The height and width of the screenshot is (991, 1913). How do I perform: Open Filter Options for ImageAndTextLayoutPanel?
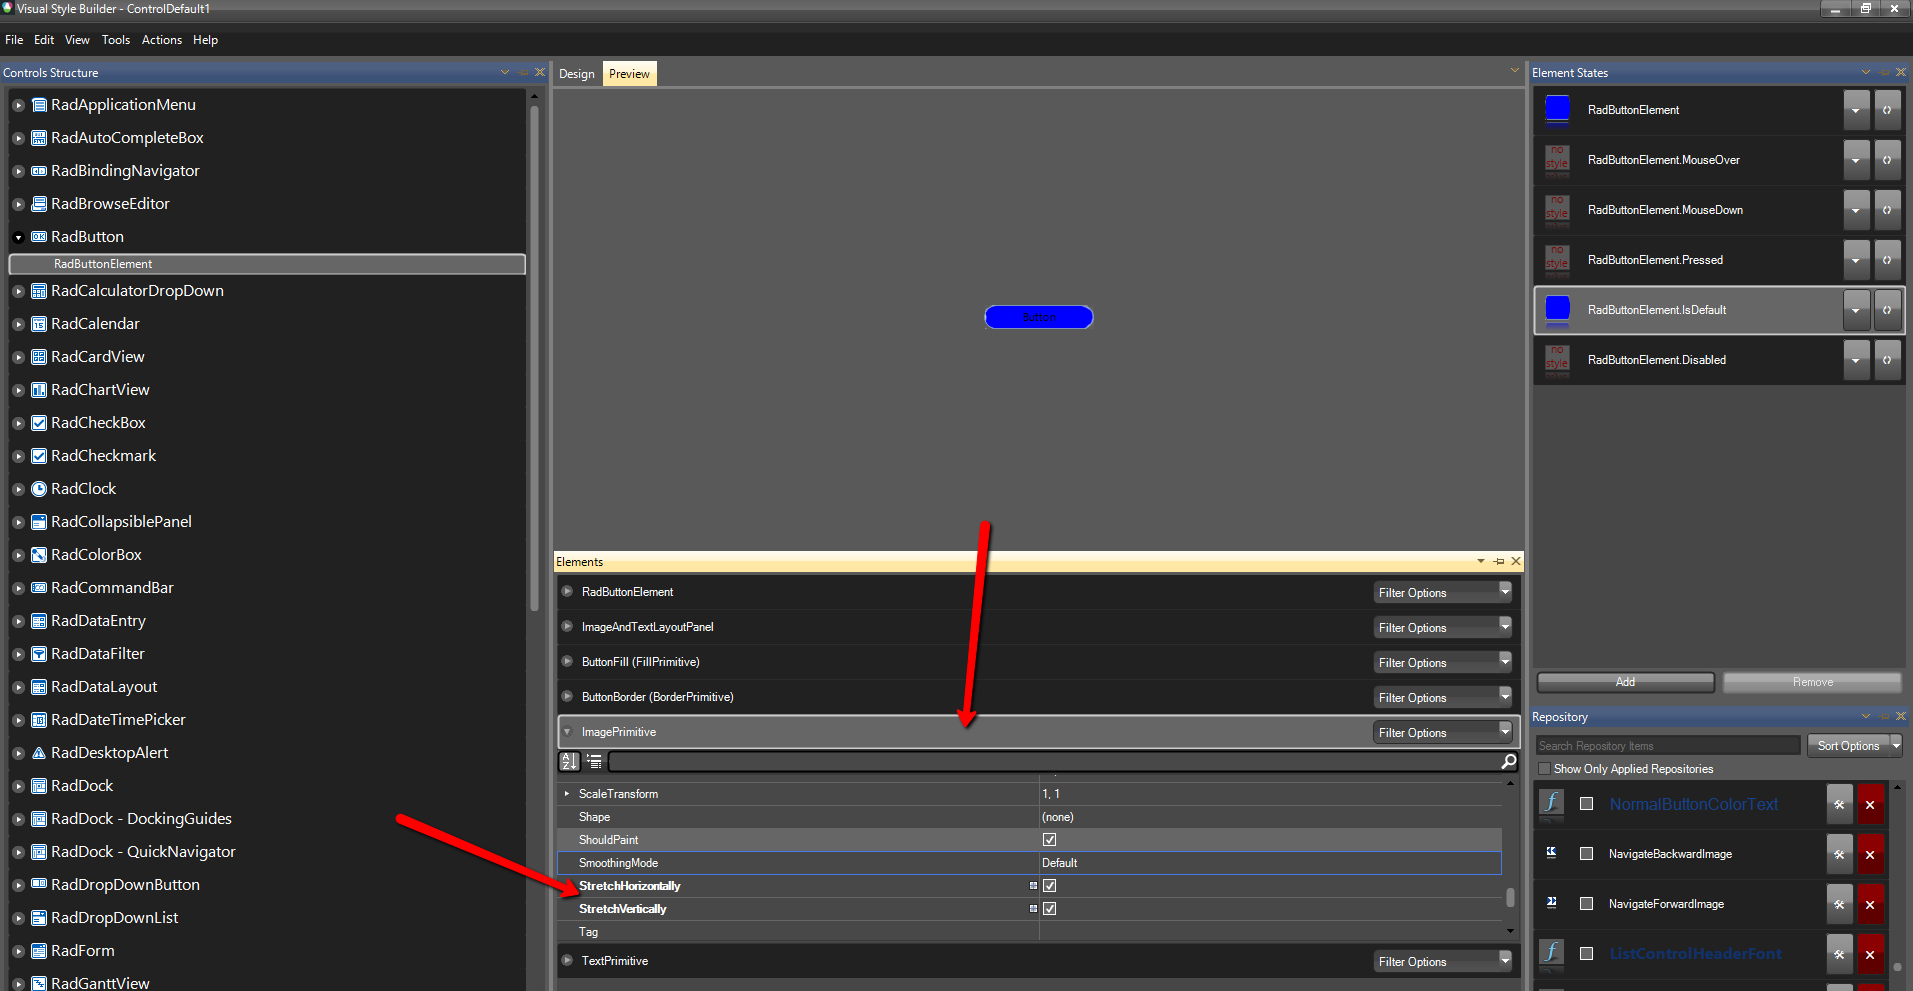coord(1442,628)
